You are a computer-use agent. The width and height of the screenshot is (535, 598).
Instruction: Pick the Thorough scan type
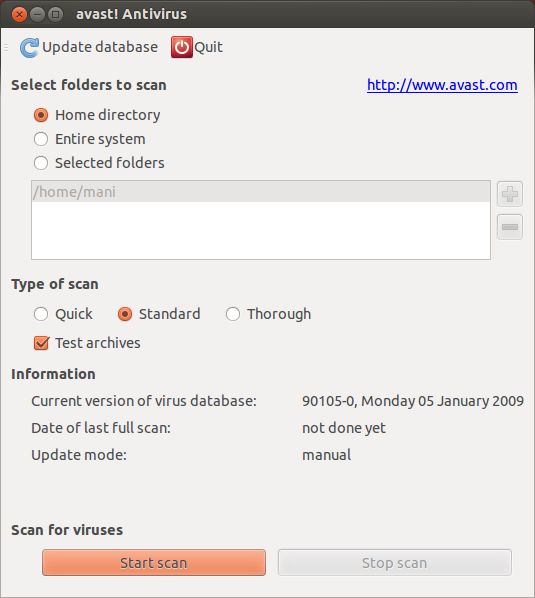click(x=233, y=314)
